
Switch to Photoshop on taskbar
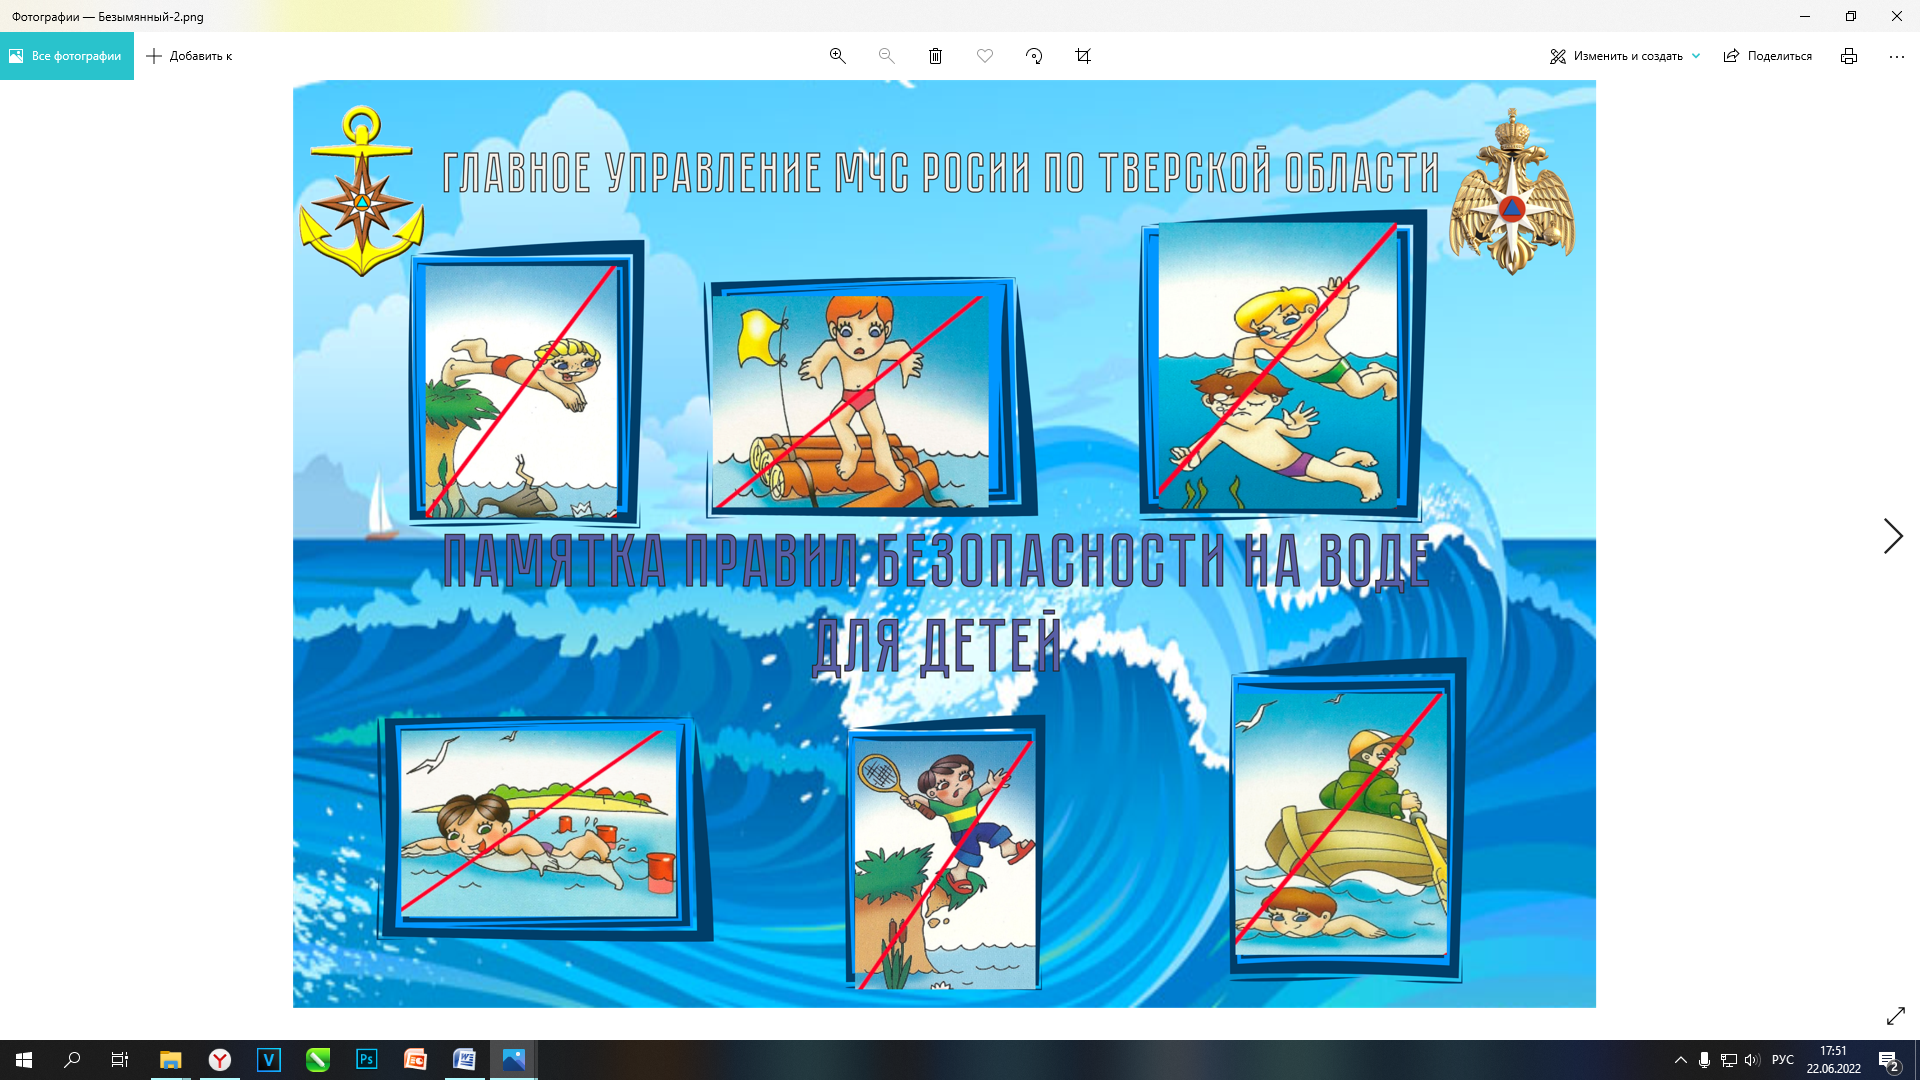[367, 1060]
